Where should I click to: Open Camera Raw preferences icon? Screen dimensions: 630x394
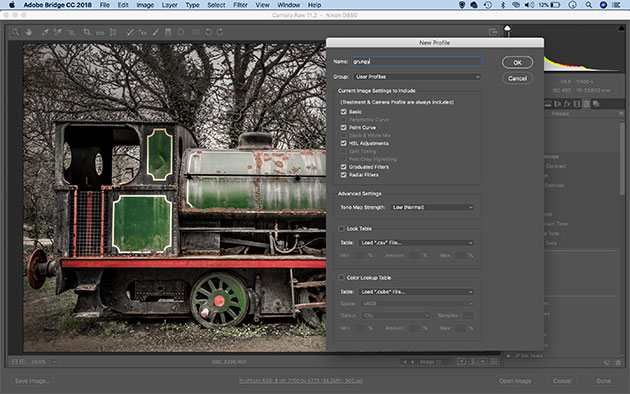pos(196,32)
